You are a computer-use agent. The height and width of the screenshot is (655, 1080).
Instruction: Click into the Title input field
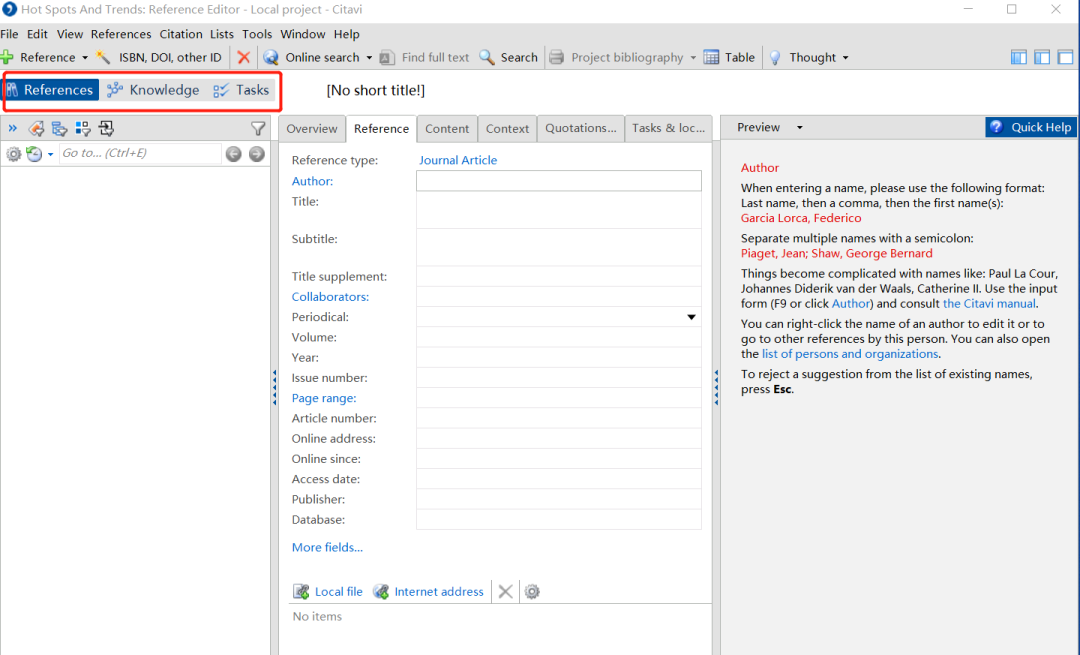click(x=559, y=209)
